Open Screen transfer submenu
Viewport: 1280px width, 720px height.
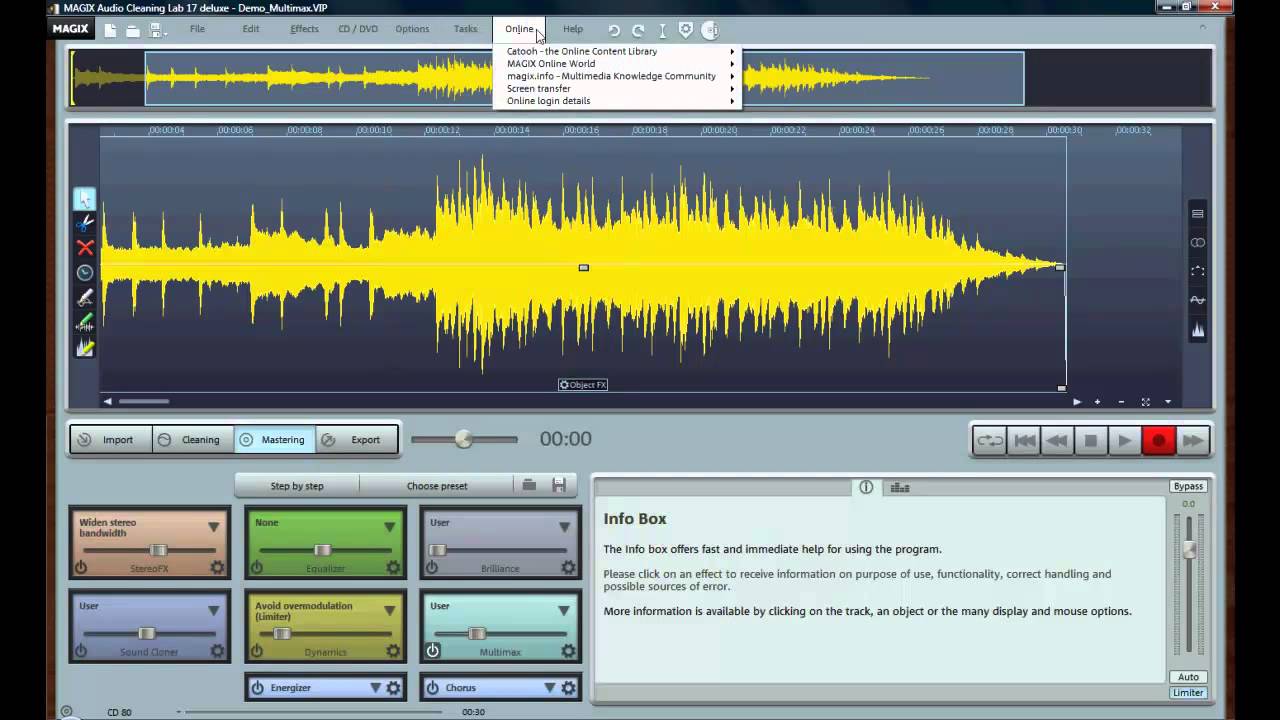[x=617, y=88]
